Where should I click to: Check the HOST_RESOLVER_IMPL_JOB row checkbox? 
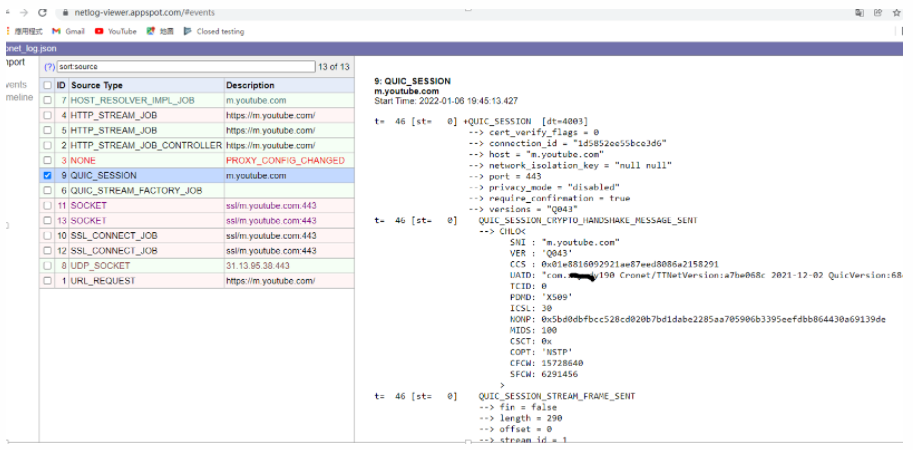pyautogui.click(x=47, y=100)
